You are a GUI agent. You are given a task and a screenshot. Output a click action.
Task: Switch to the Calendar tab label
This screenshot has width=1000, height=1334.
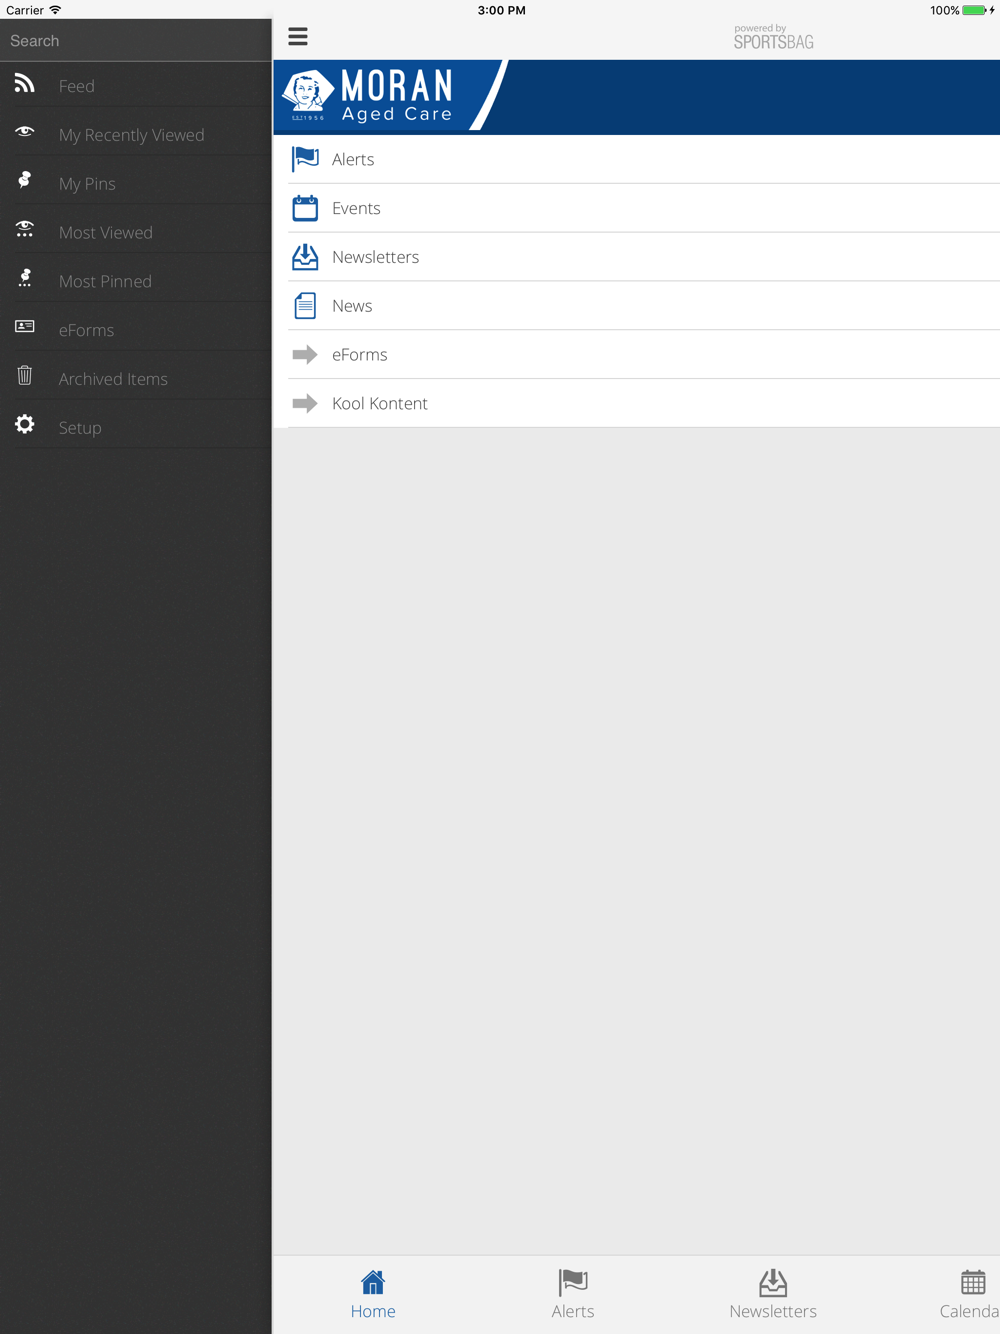point(969,1311)
